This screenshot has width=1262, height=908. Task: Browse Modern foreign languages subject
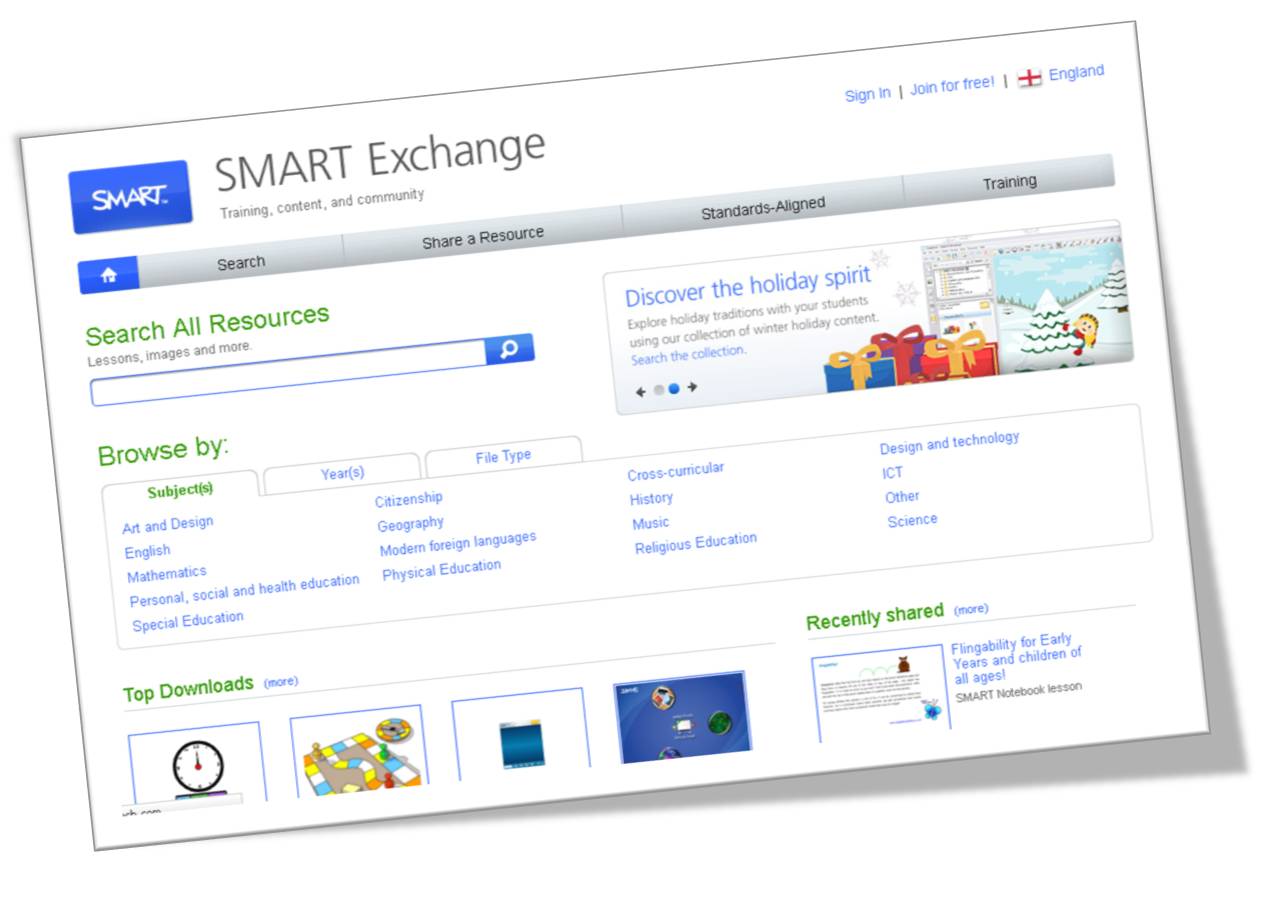[x=458, y=545]
